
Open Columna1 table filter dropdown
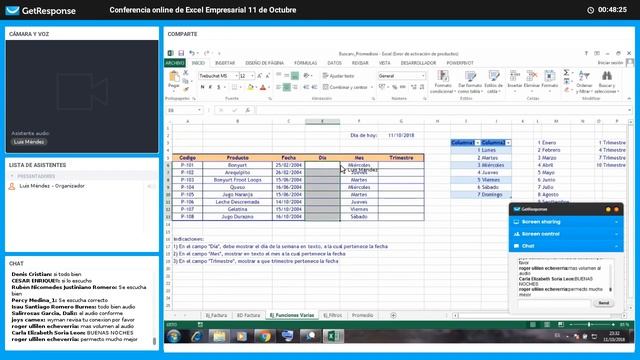(477, 143)
